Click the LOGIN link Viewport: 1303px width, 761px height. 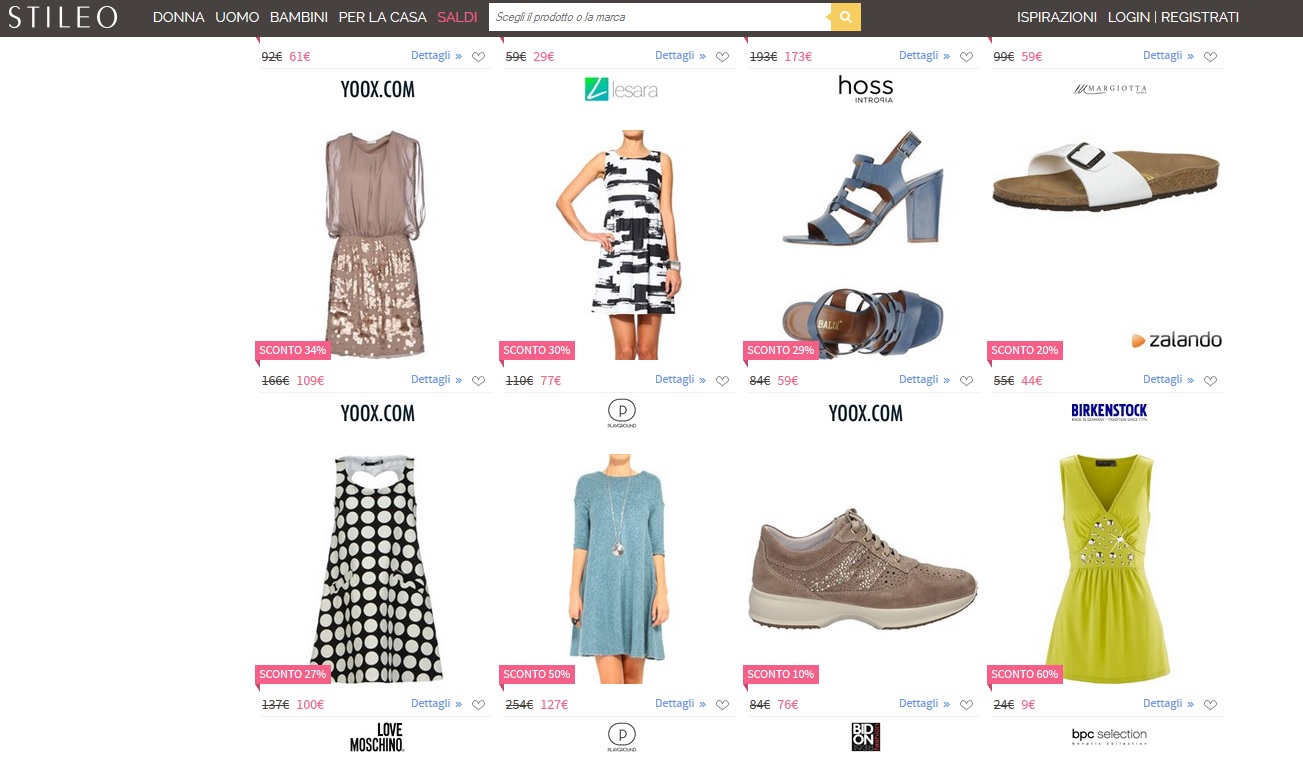click(1128, 17)
